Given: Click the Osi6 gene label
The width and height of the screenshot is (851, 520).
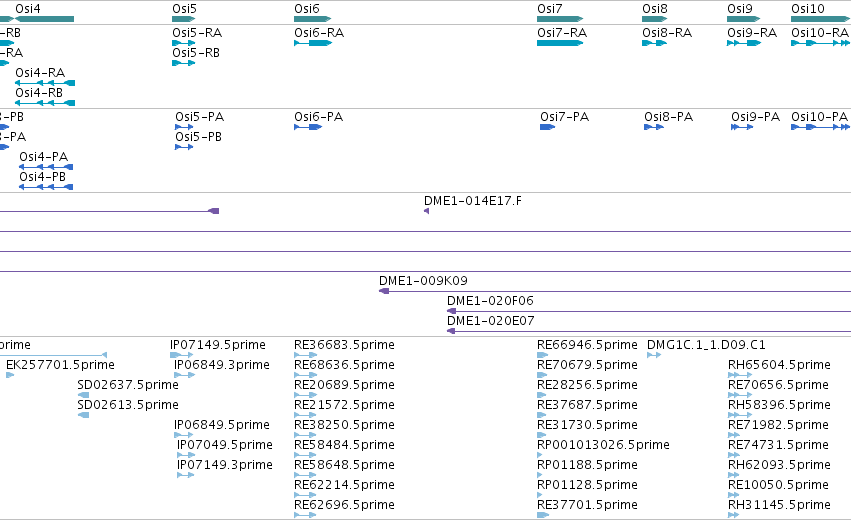Looking at the screenshot, I should 307,9.
